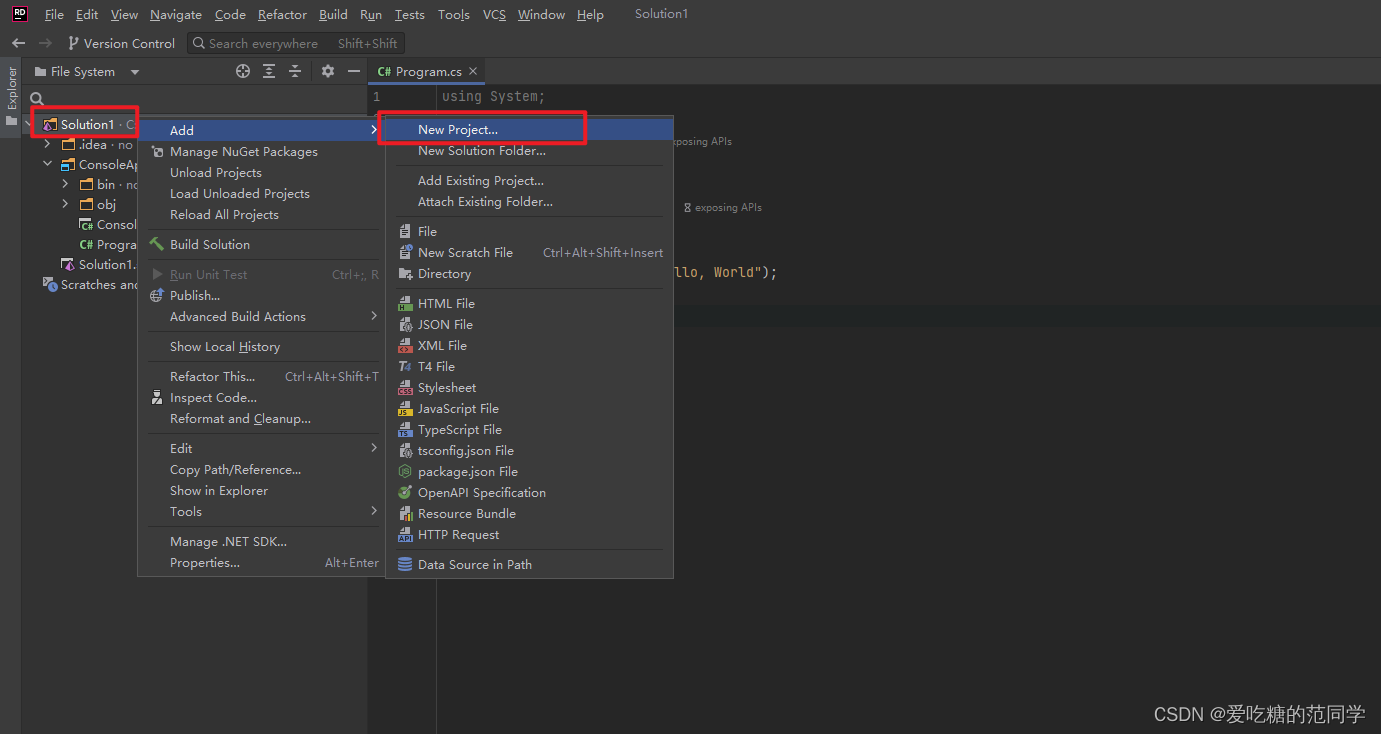Open the Tests menu
Image resolution: width=1381 pixels, height=734 pixels.
(410, 15)
